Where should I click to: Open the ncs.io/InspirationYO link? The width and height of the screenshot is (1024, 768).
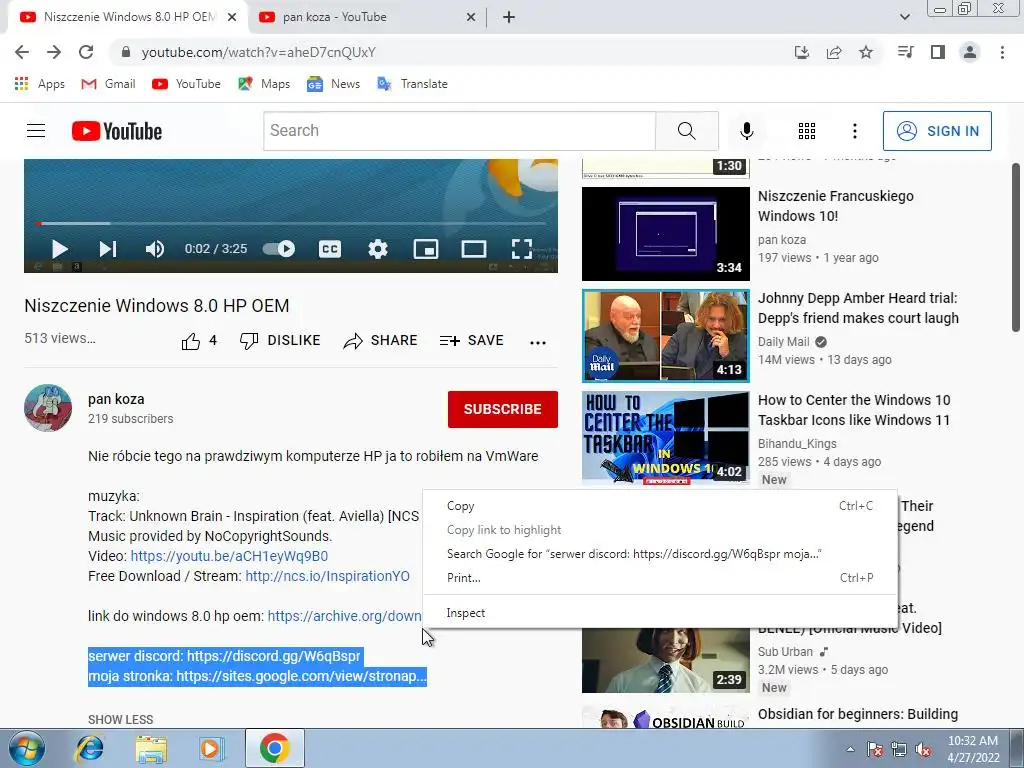[x=327, y=577]
